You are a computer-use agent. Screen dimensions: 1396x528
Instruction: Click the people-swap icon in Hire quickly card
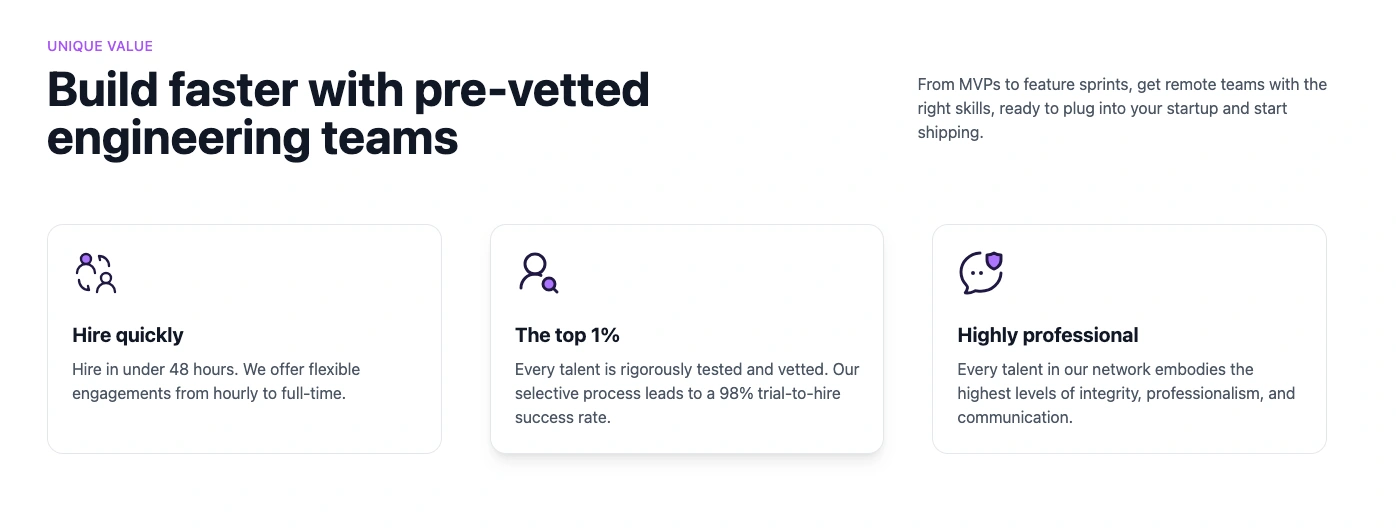[96, 273]
